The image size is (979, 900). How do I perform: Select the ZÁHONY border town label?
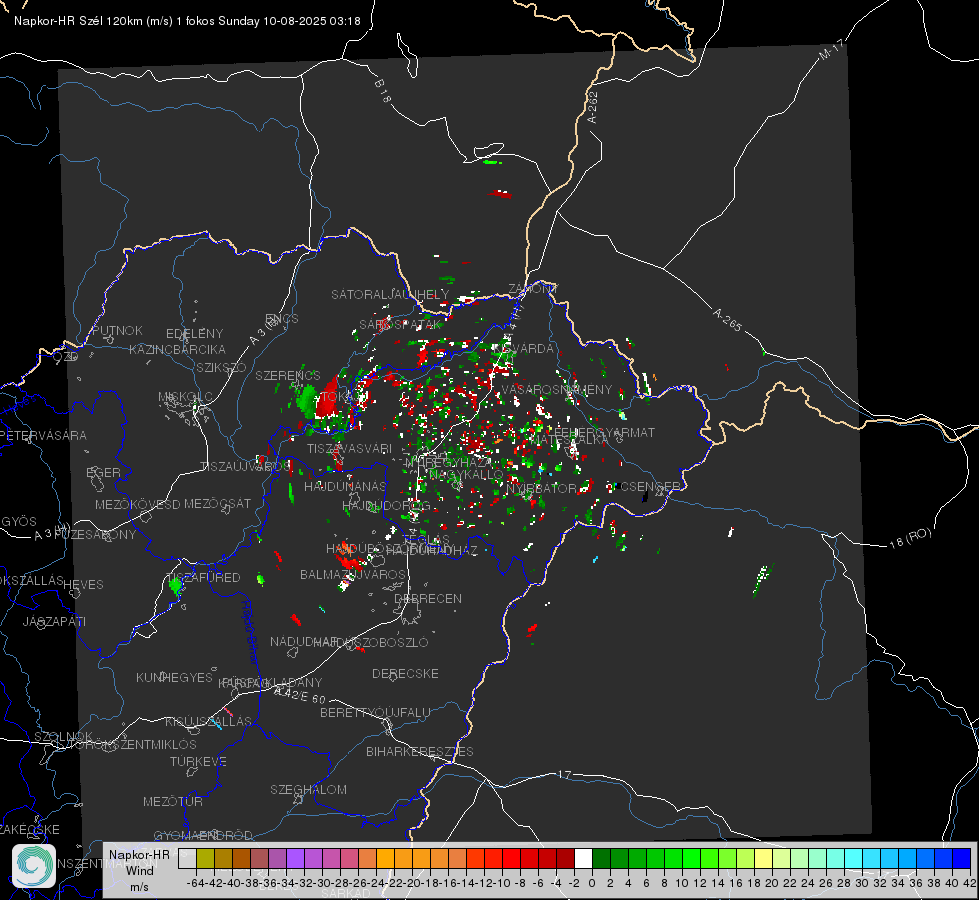(533, 289)
